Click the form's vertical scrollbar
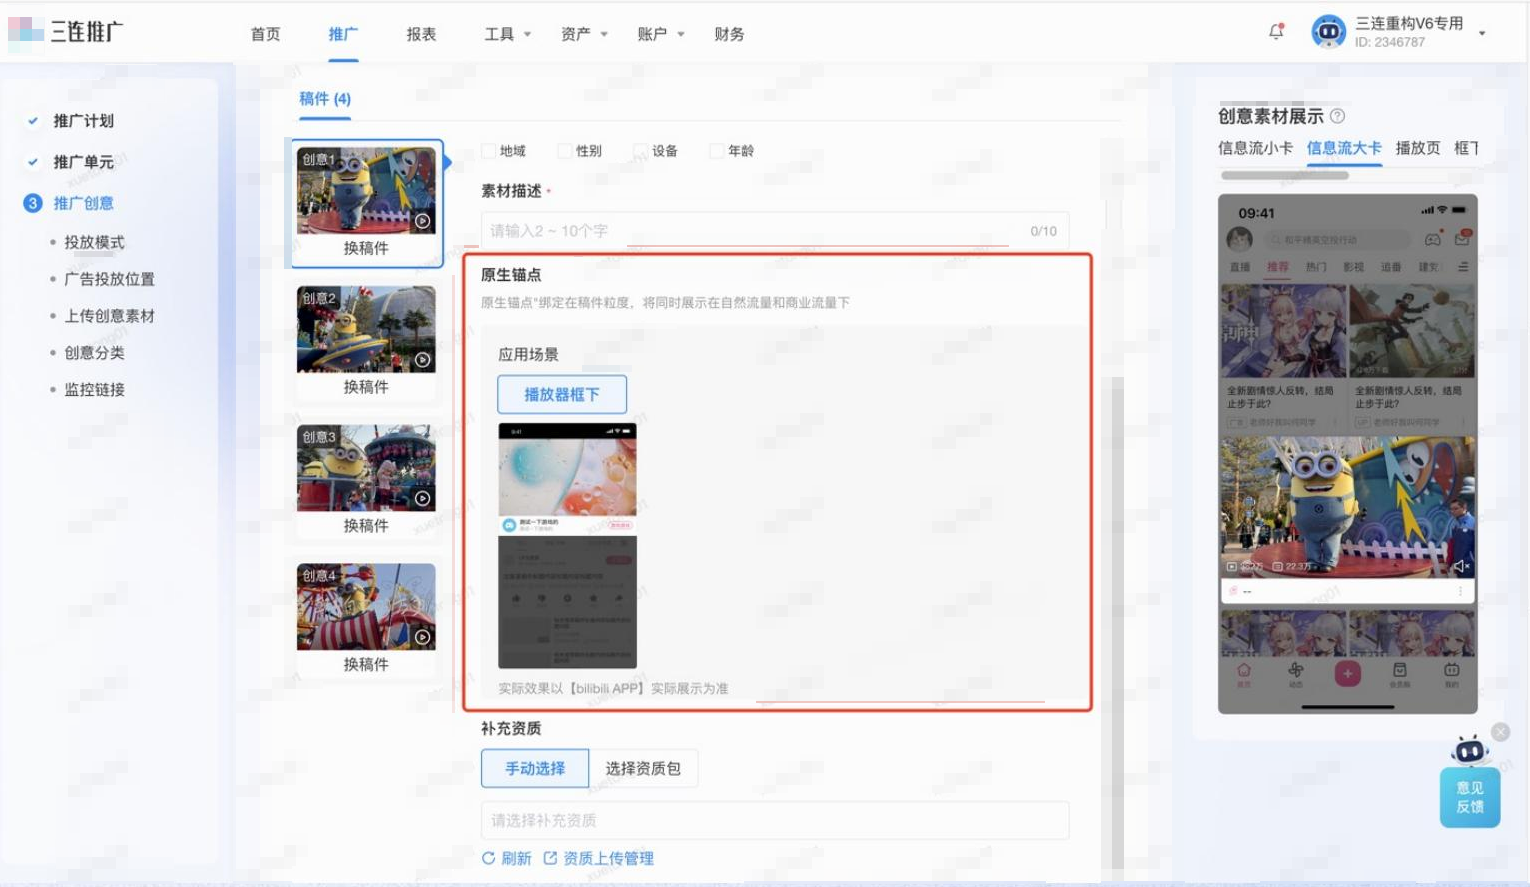Image resolution: width=1530 pixels, height=887 pixels. 1117,623
